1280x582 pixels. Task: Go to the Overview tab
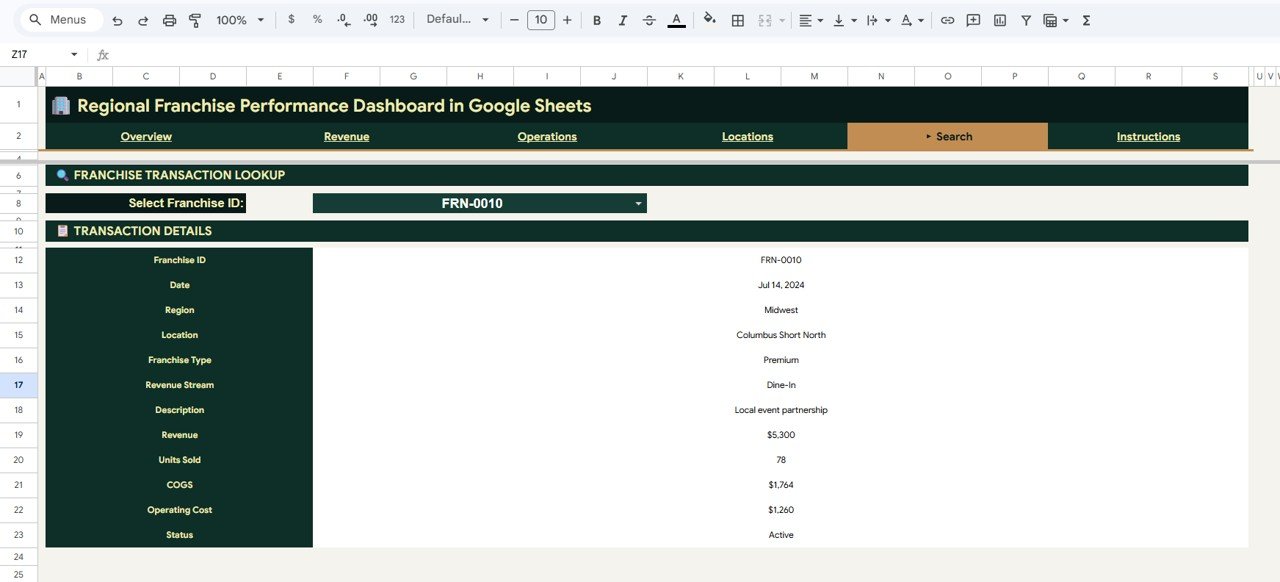pos(146,136)
